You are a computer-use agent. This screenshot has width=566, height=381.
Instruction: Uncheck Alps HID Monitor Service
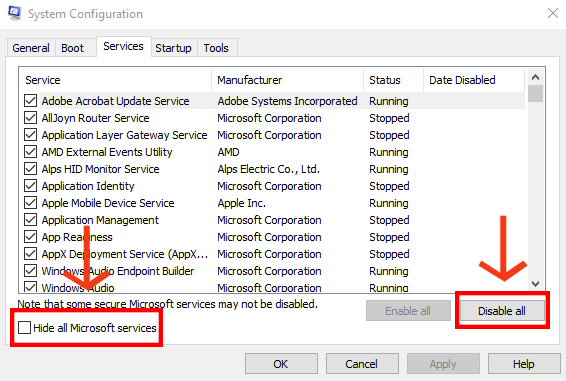pyautogui.click(x=31, y=169)
